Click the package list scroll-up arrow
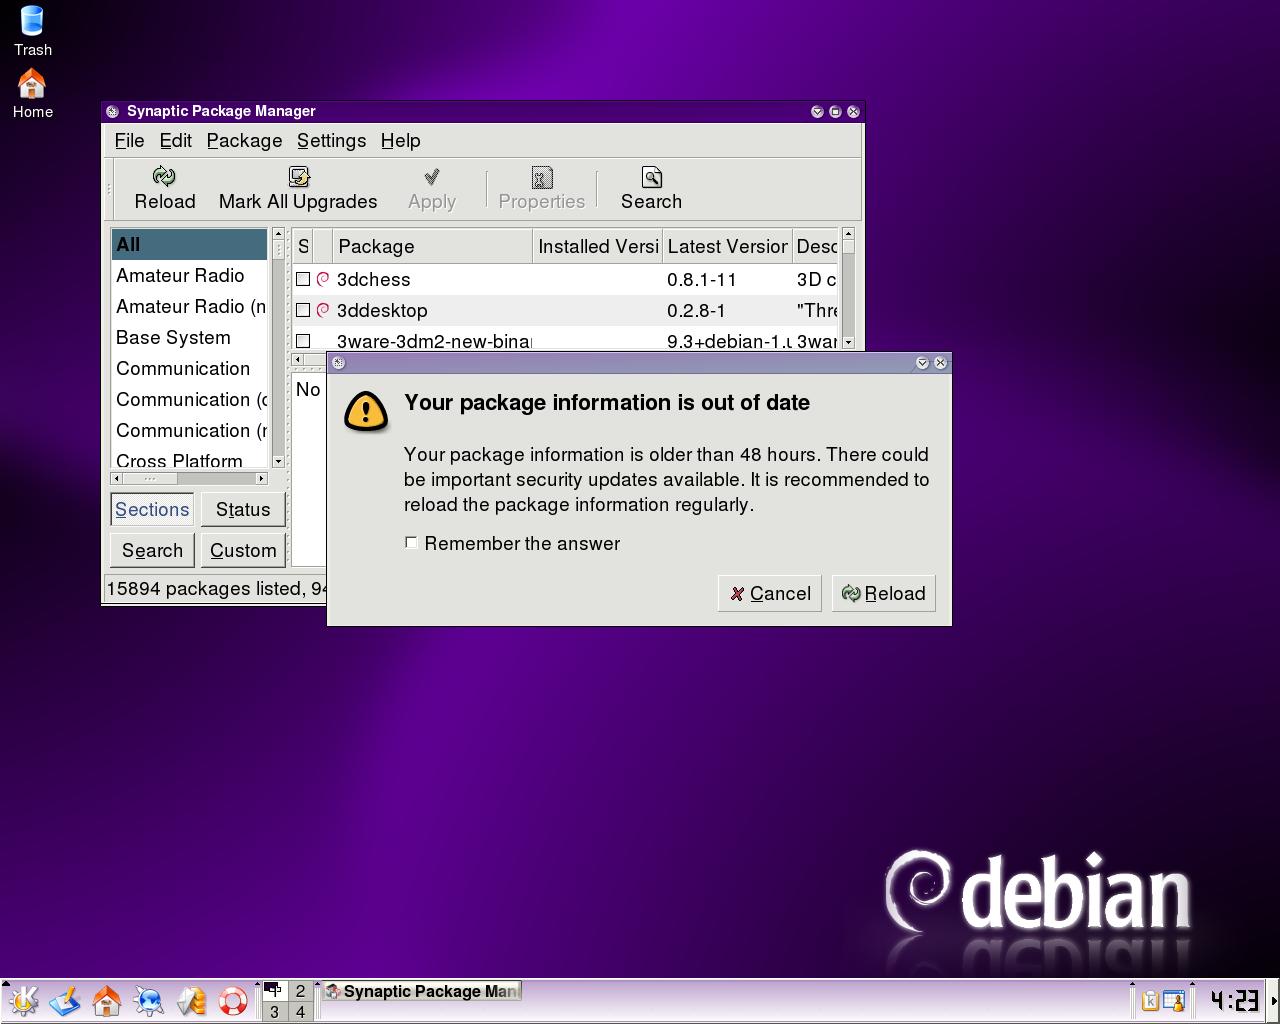 [848, 234]
